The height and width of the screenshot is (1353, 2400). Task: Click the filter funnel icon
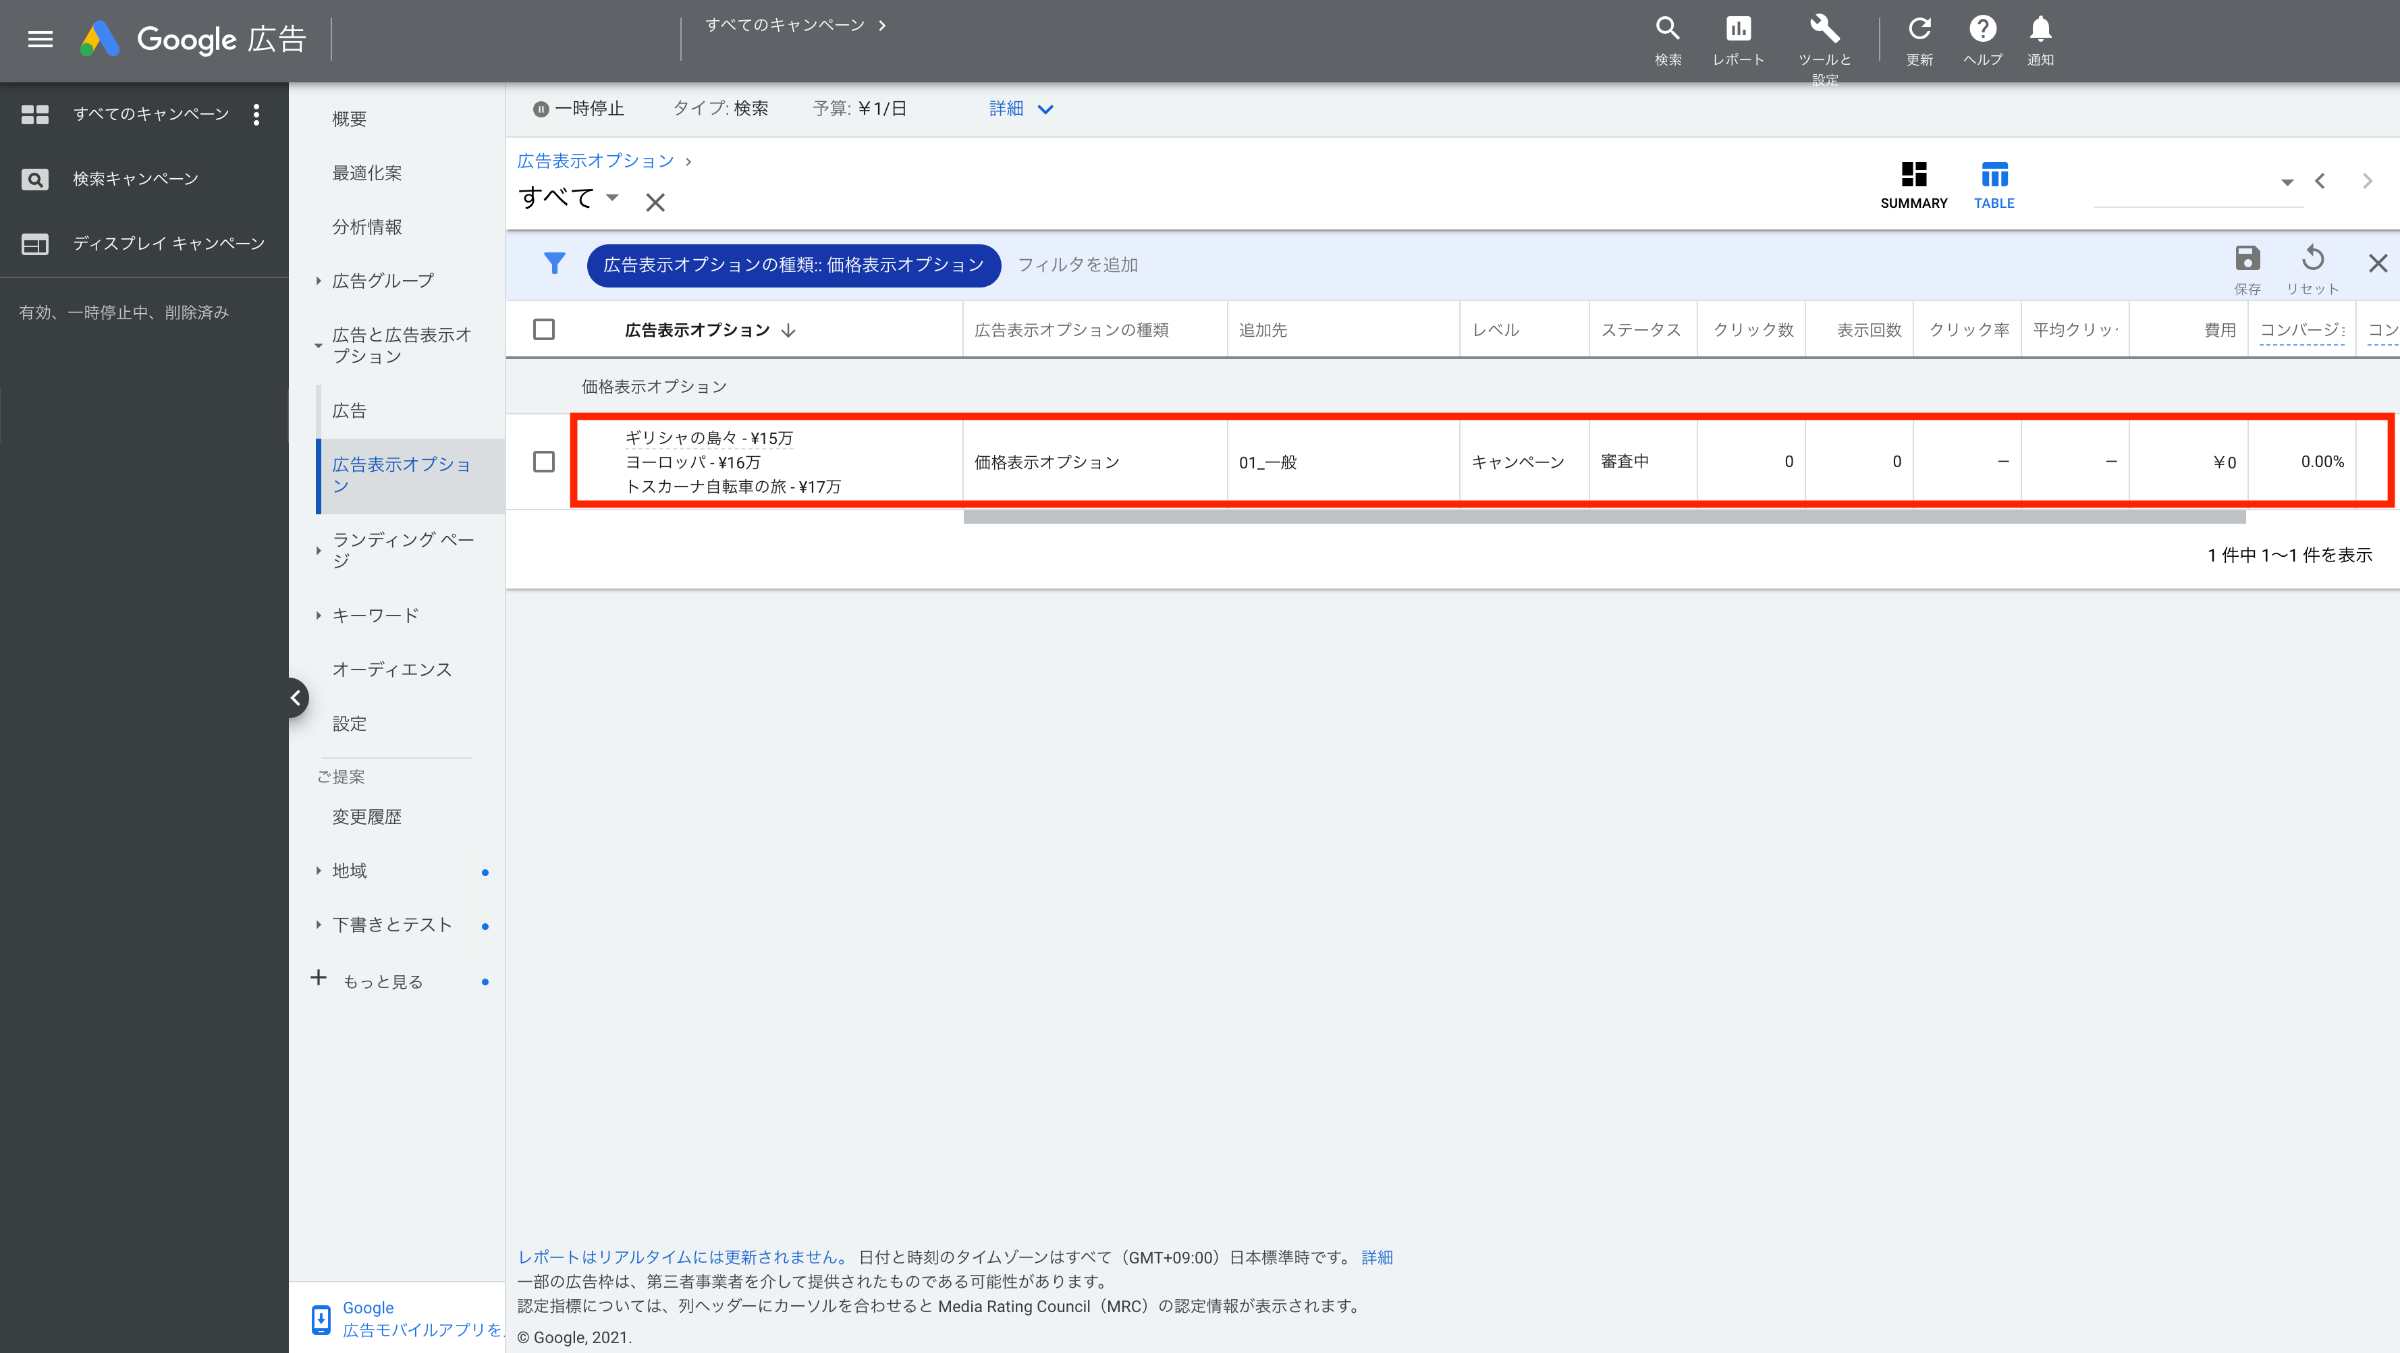click(554, 264)
